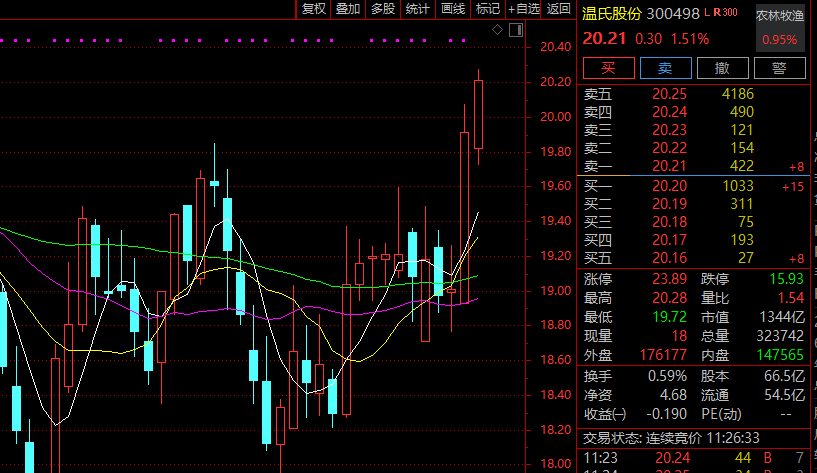Click the 市值 value 1344亿
This screenshot has height=473, width=817.
point(782,317)
